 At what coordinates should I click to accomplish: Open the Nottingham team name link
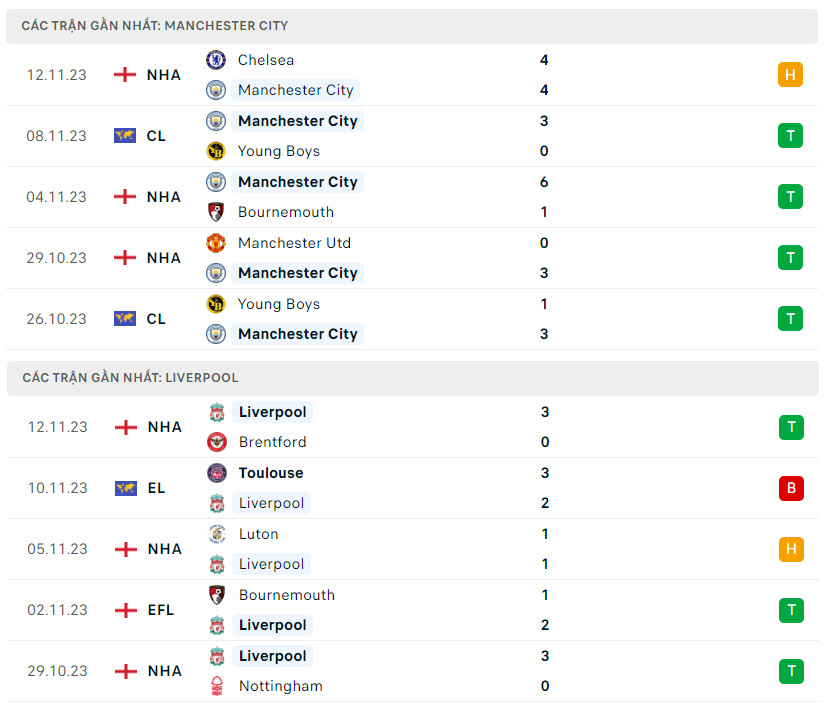280,686
